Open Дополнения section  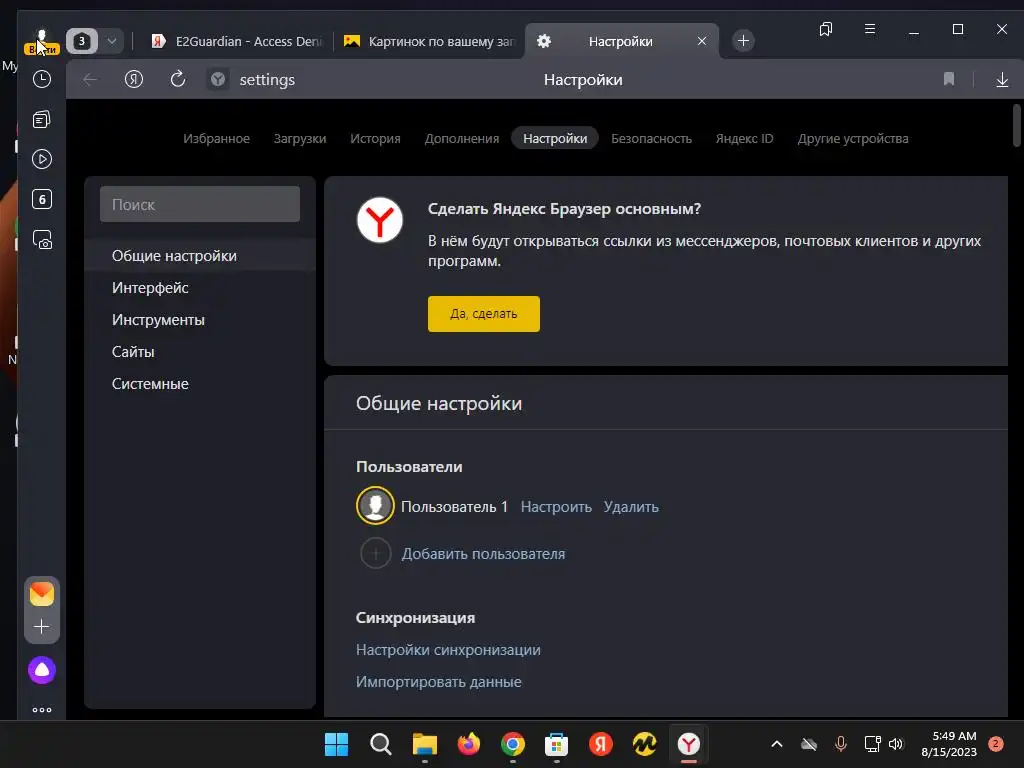(x=462, y=138)
